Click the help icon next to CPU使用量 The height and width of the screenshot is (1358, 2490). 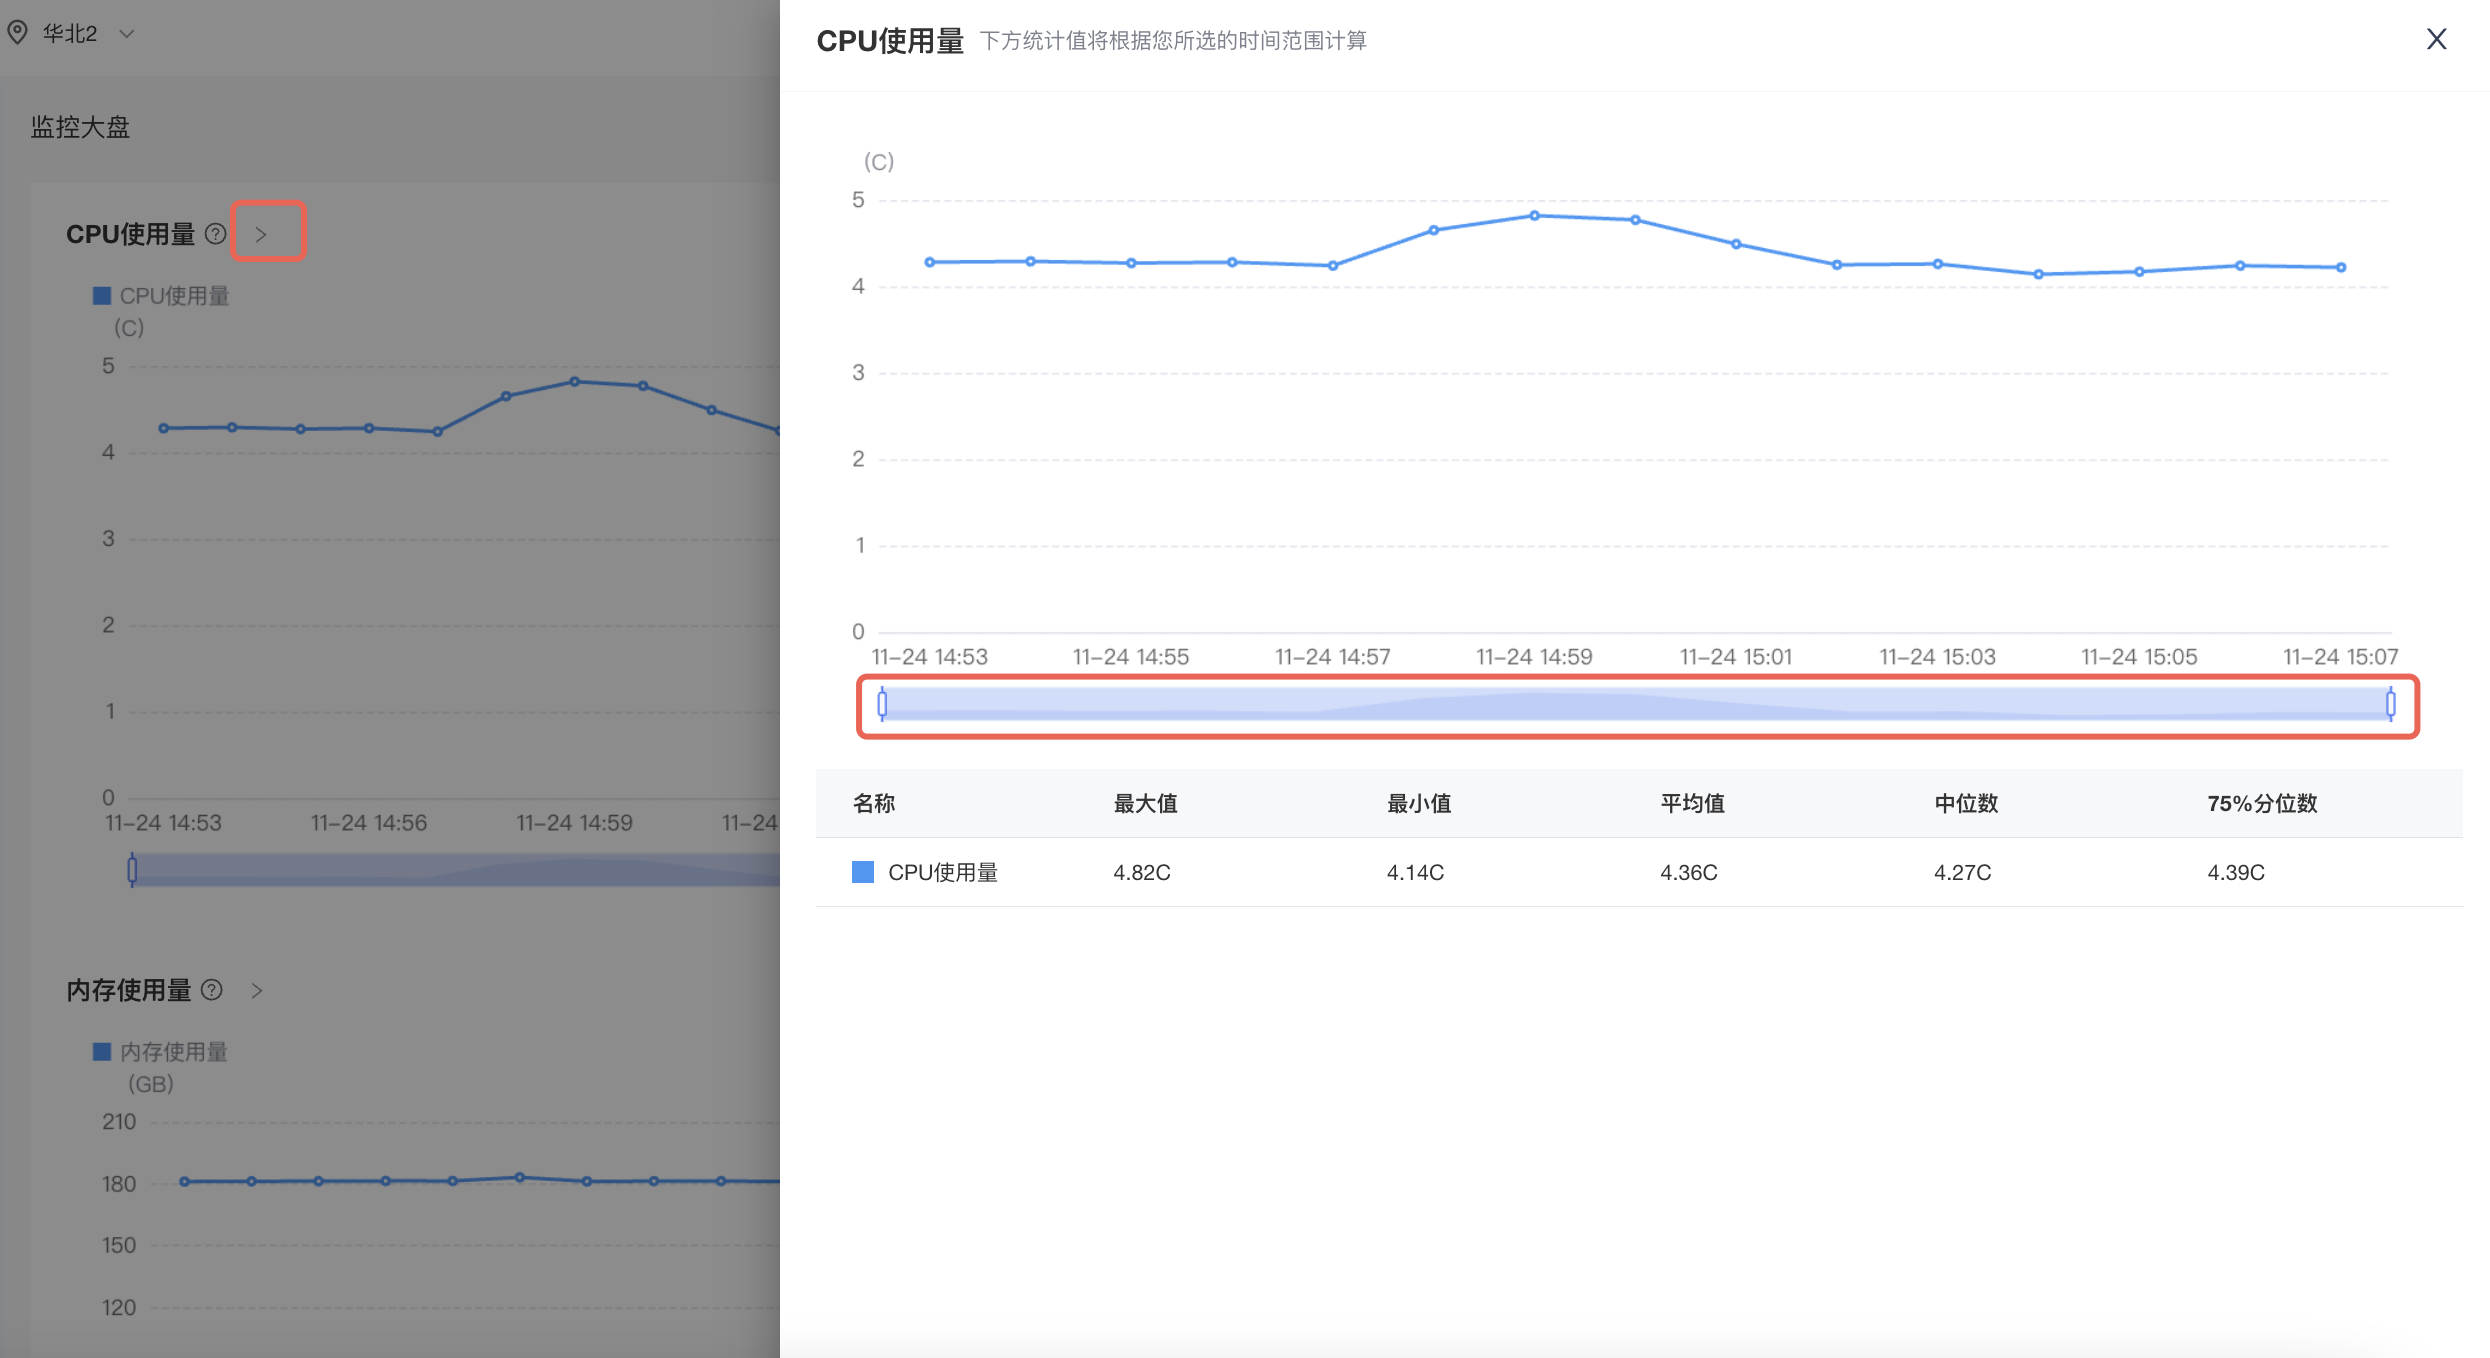click(215, 234)
